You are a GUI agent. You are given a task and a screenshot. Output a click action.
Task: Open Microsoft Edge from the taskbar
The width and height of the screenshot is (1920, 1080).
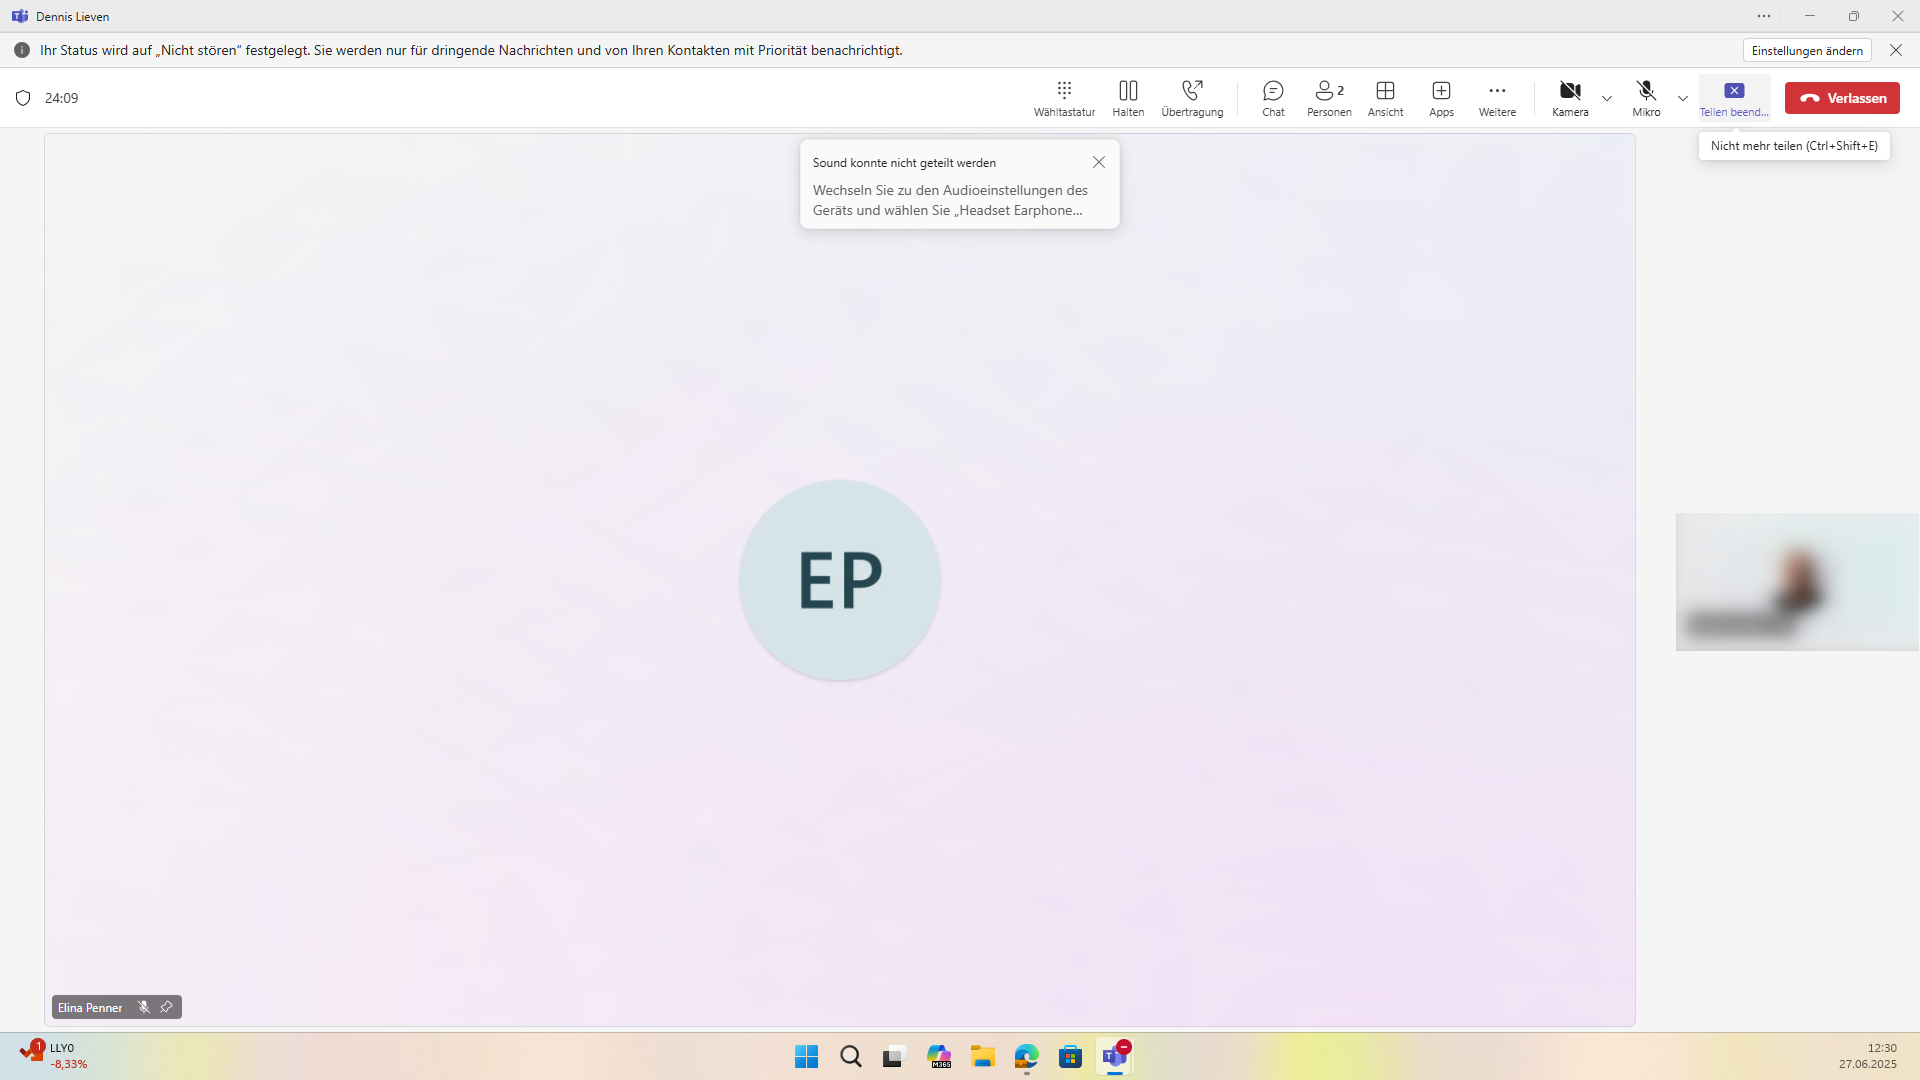click(1027, 1056)
